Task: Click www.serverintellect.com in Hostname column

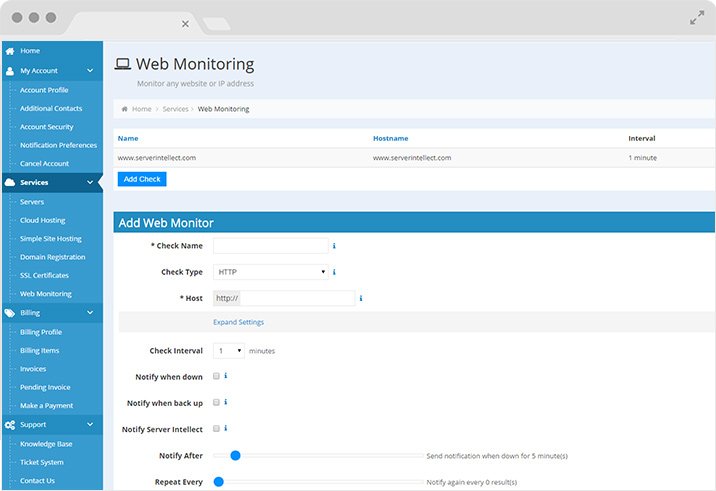Action: coord(412,158)
